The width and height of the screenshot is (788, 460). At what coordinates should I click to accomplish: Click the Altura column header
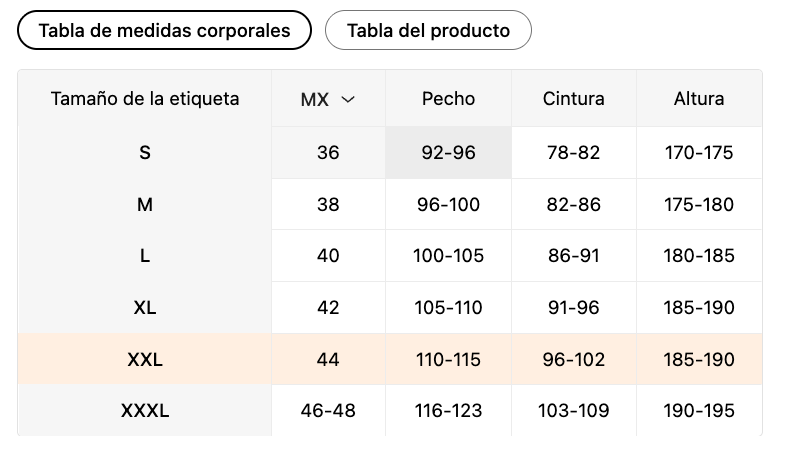point(699,99)
